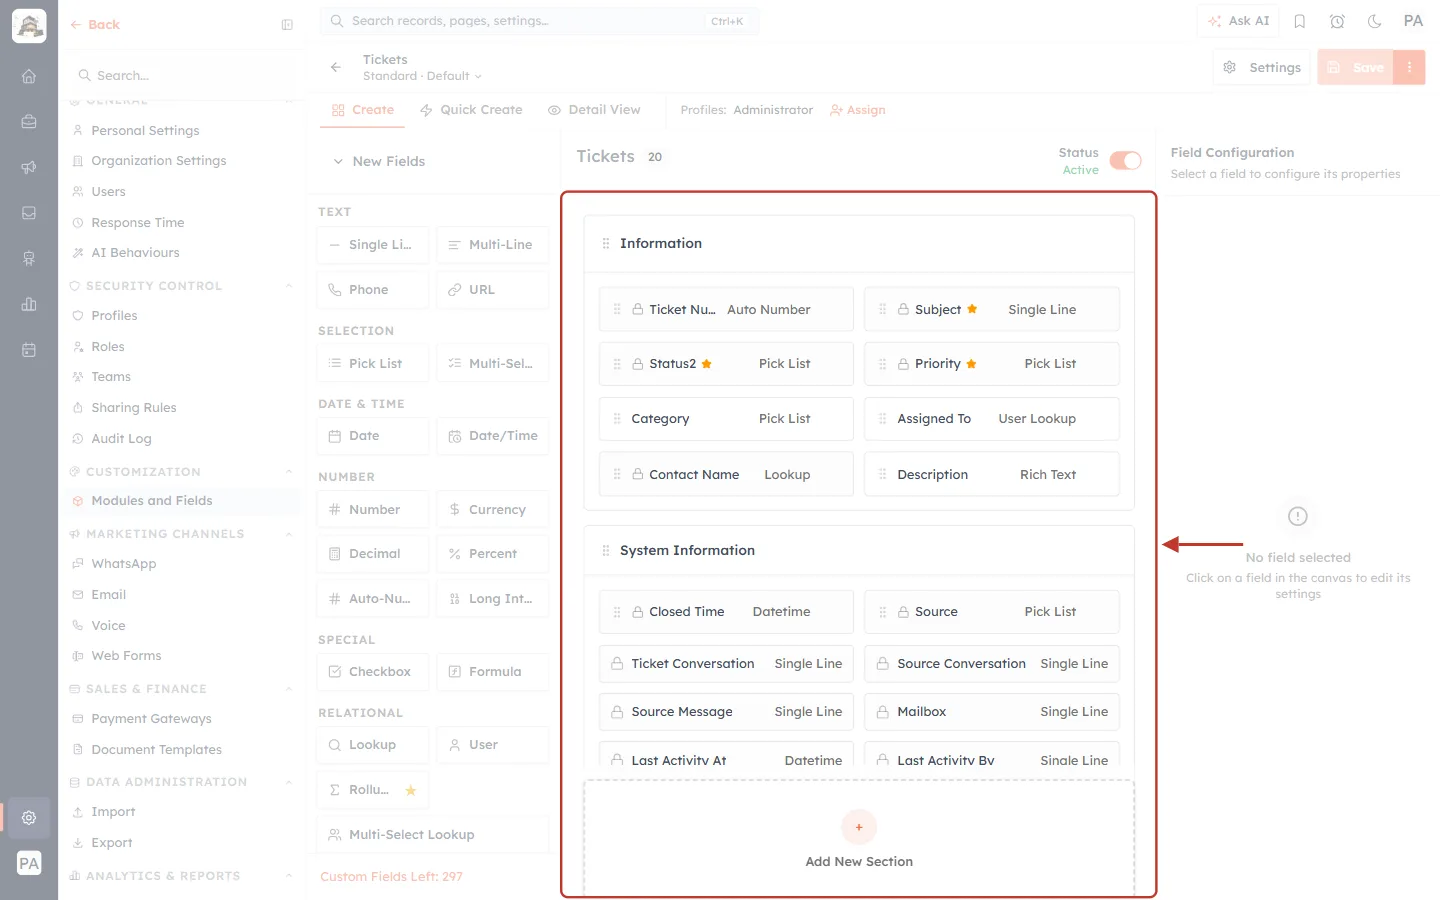Screen dimensions: 1440x900
Task: Collapse the Sales & Finance section
Action: pyautogui.click(x=289, y=689)
